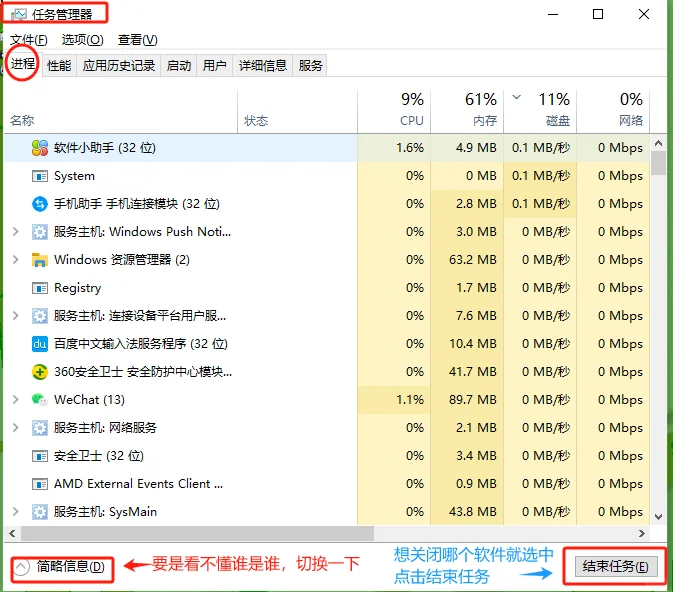Click the 连接设备平台 service gear icon
Image resolution: width=673 pixels, height=592 pixels.
[x=40, y=316]
